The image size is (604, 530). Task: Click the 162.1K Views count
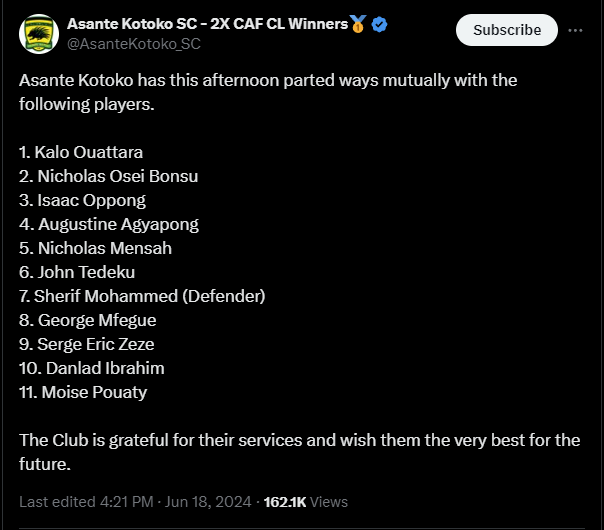[x=305, y=501]
